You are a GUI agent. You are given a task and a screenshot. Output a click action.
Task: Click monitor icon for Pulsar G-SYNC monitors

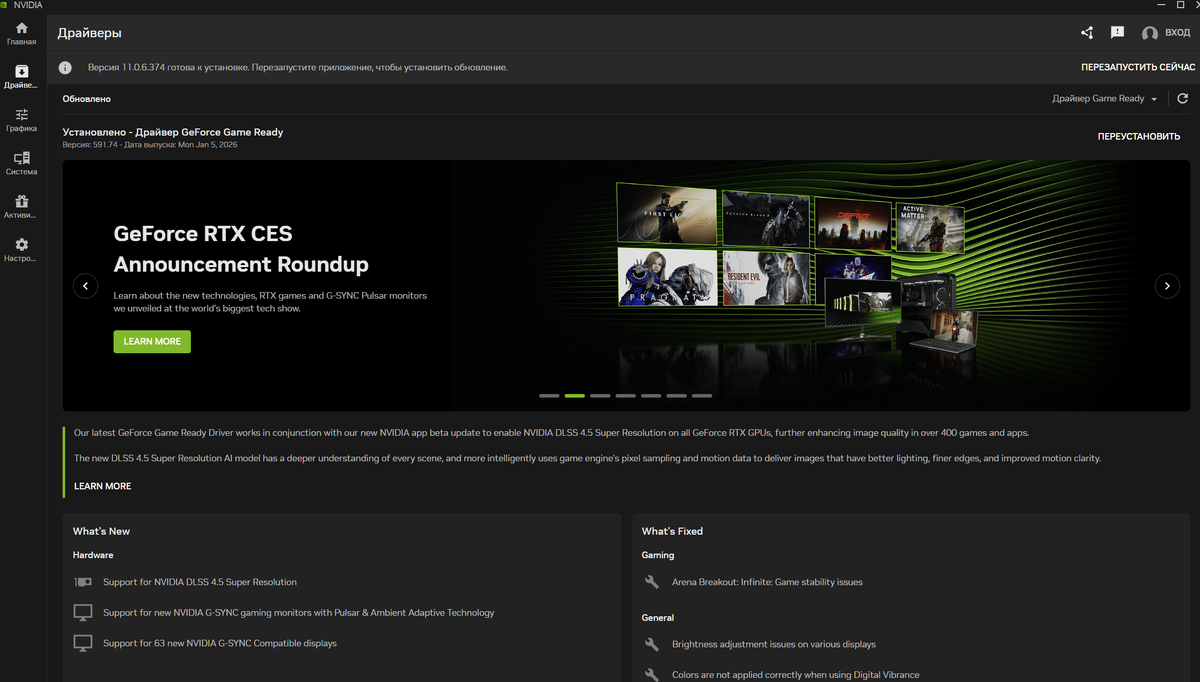coord(83,612)
